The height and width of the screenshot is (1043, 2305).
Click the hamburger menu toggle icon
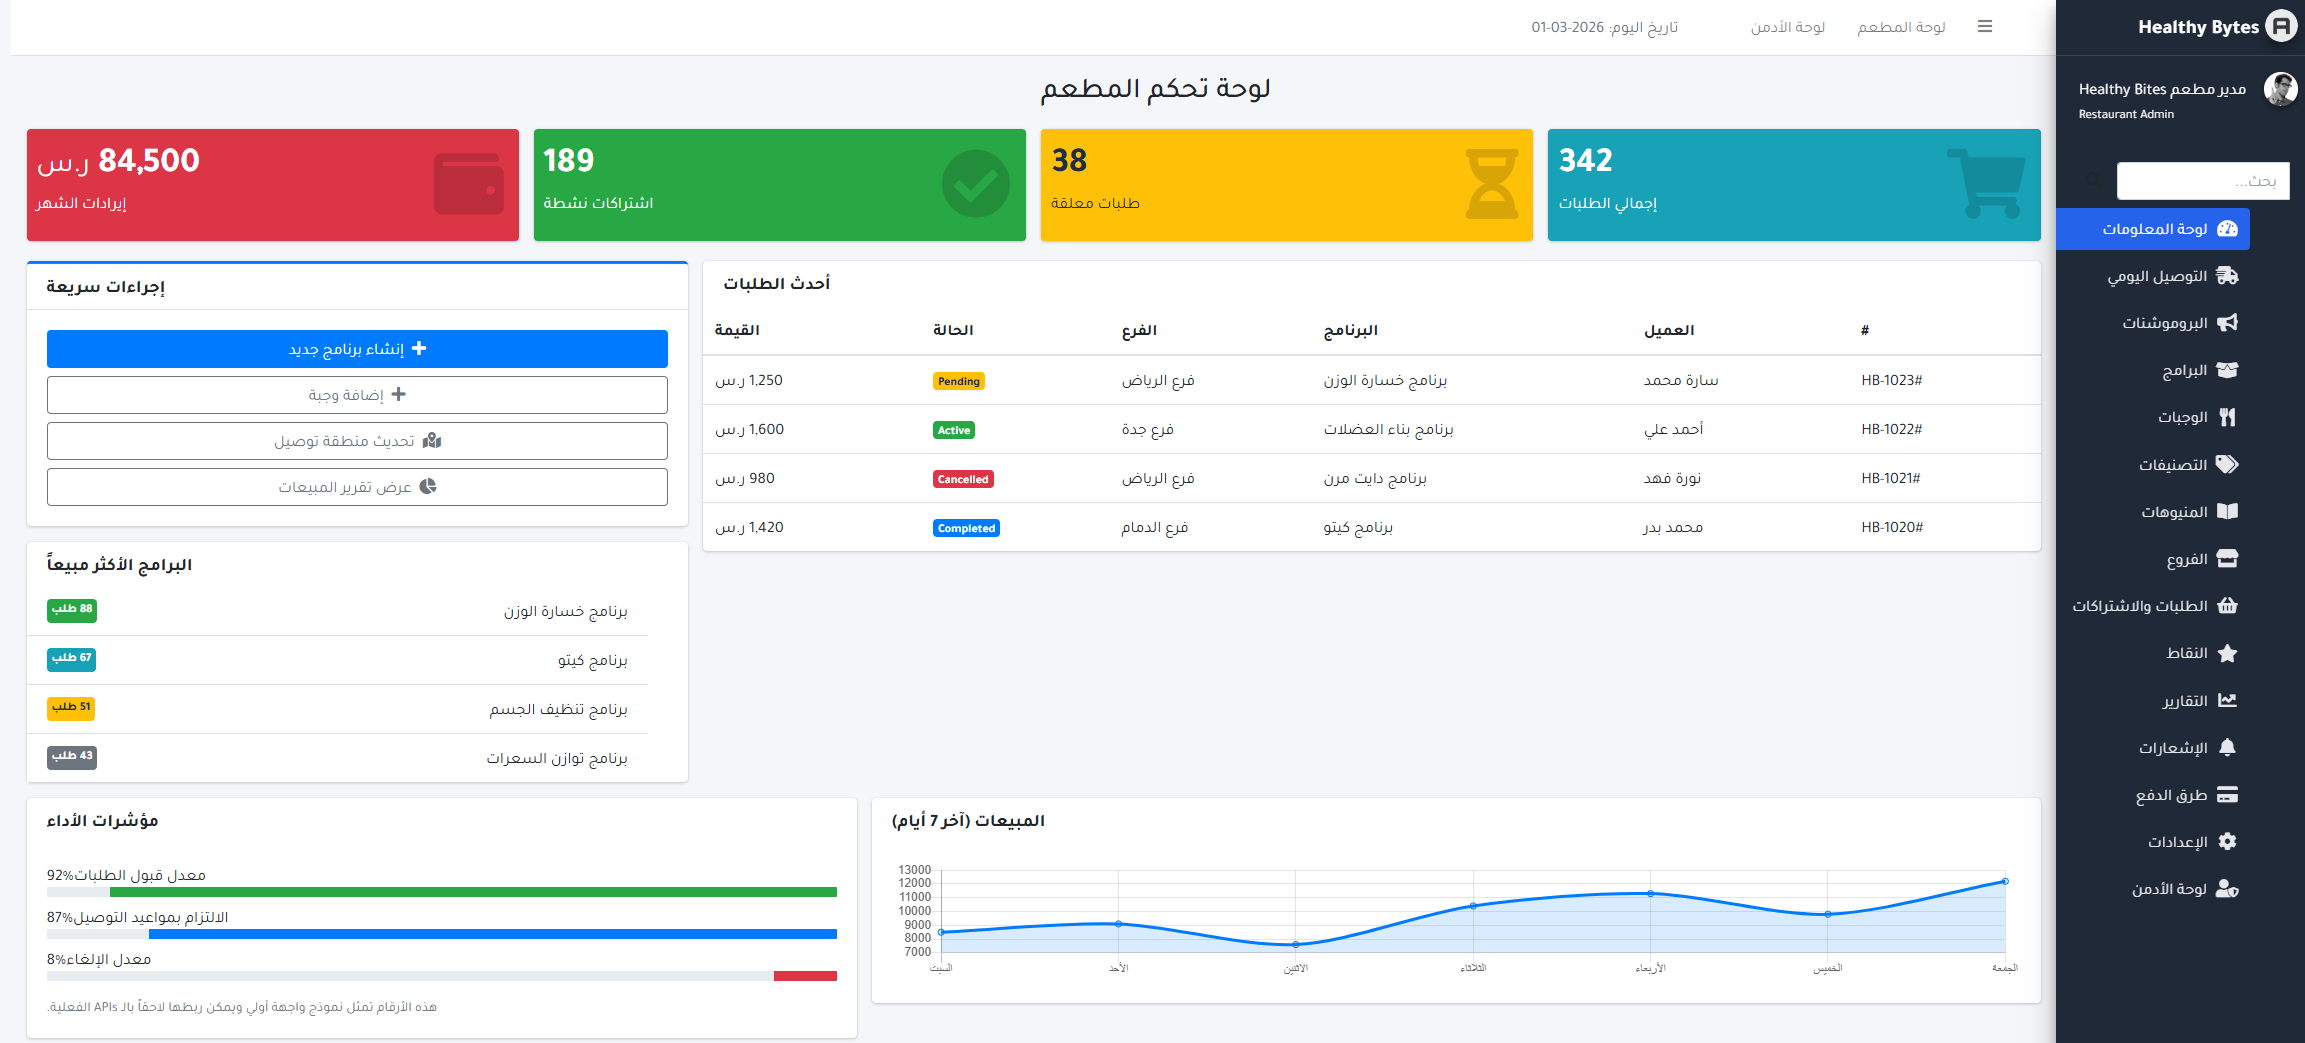click(1985, 27)
